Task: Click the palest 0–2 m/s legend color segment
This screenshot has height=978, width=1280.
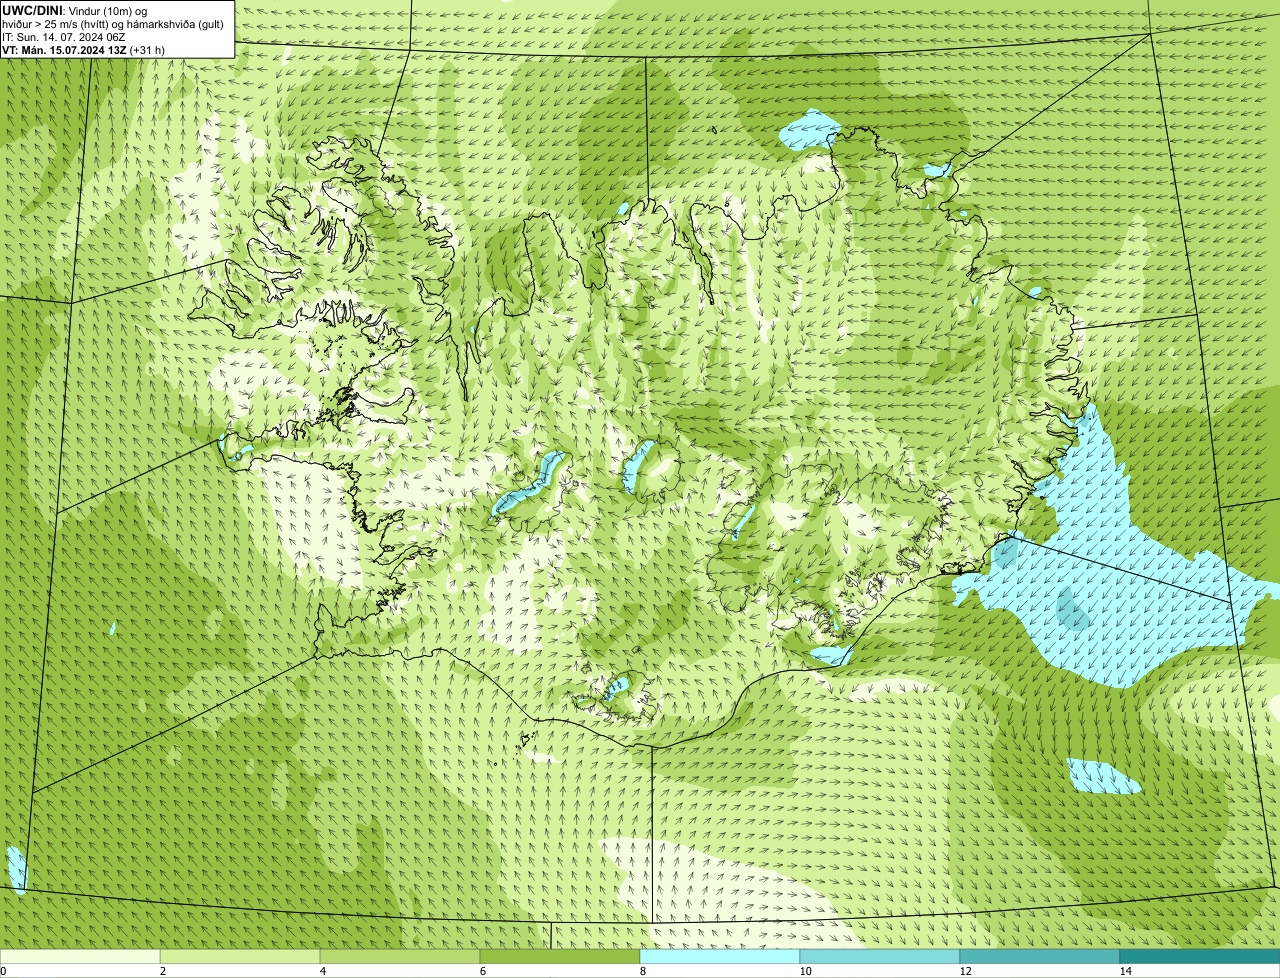Action: [80, 956]
